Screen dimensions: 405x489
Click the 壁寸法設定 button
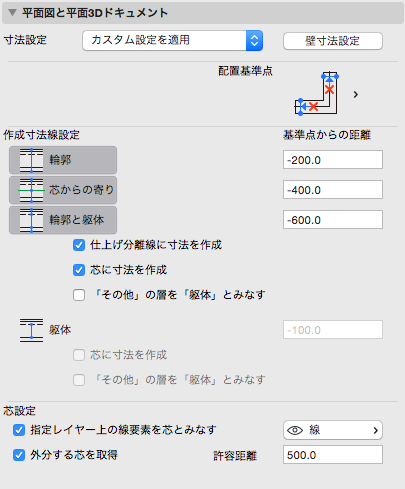(x=333, y=41)
